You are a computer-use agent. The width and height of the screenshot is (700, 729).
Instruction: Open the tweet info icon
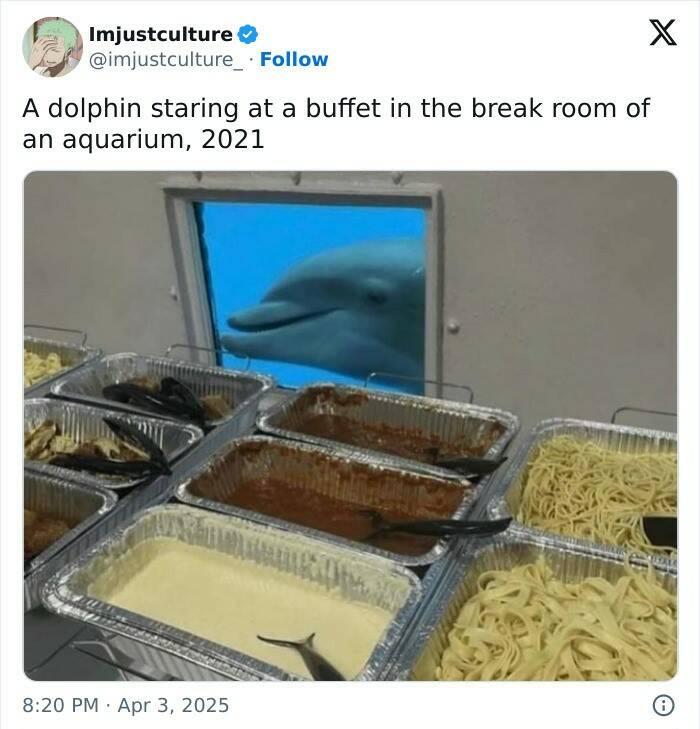[x=663, y=705]
